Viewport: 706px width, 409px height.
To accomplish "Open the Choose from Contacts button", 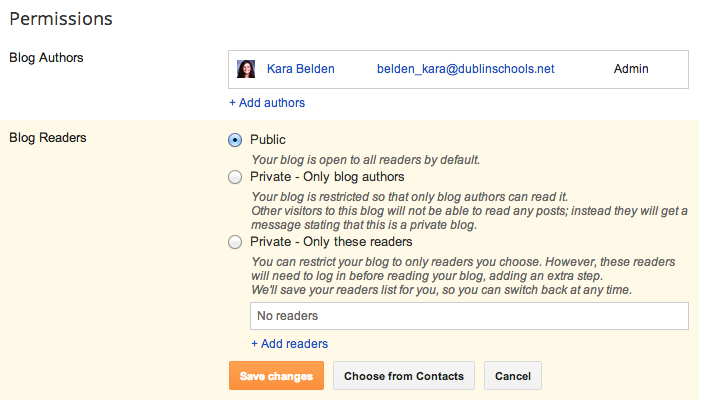I will [404, 376].
